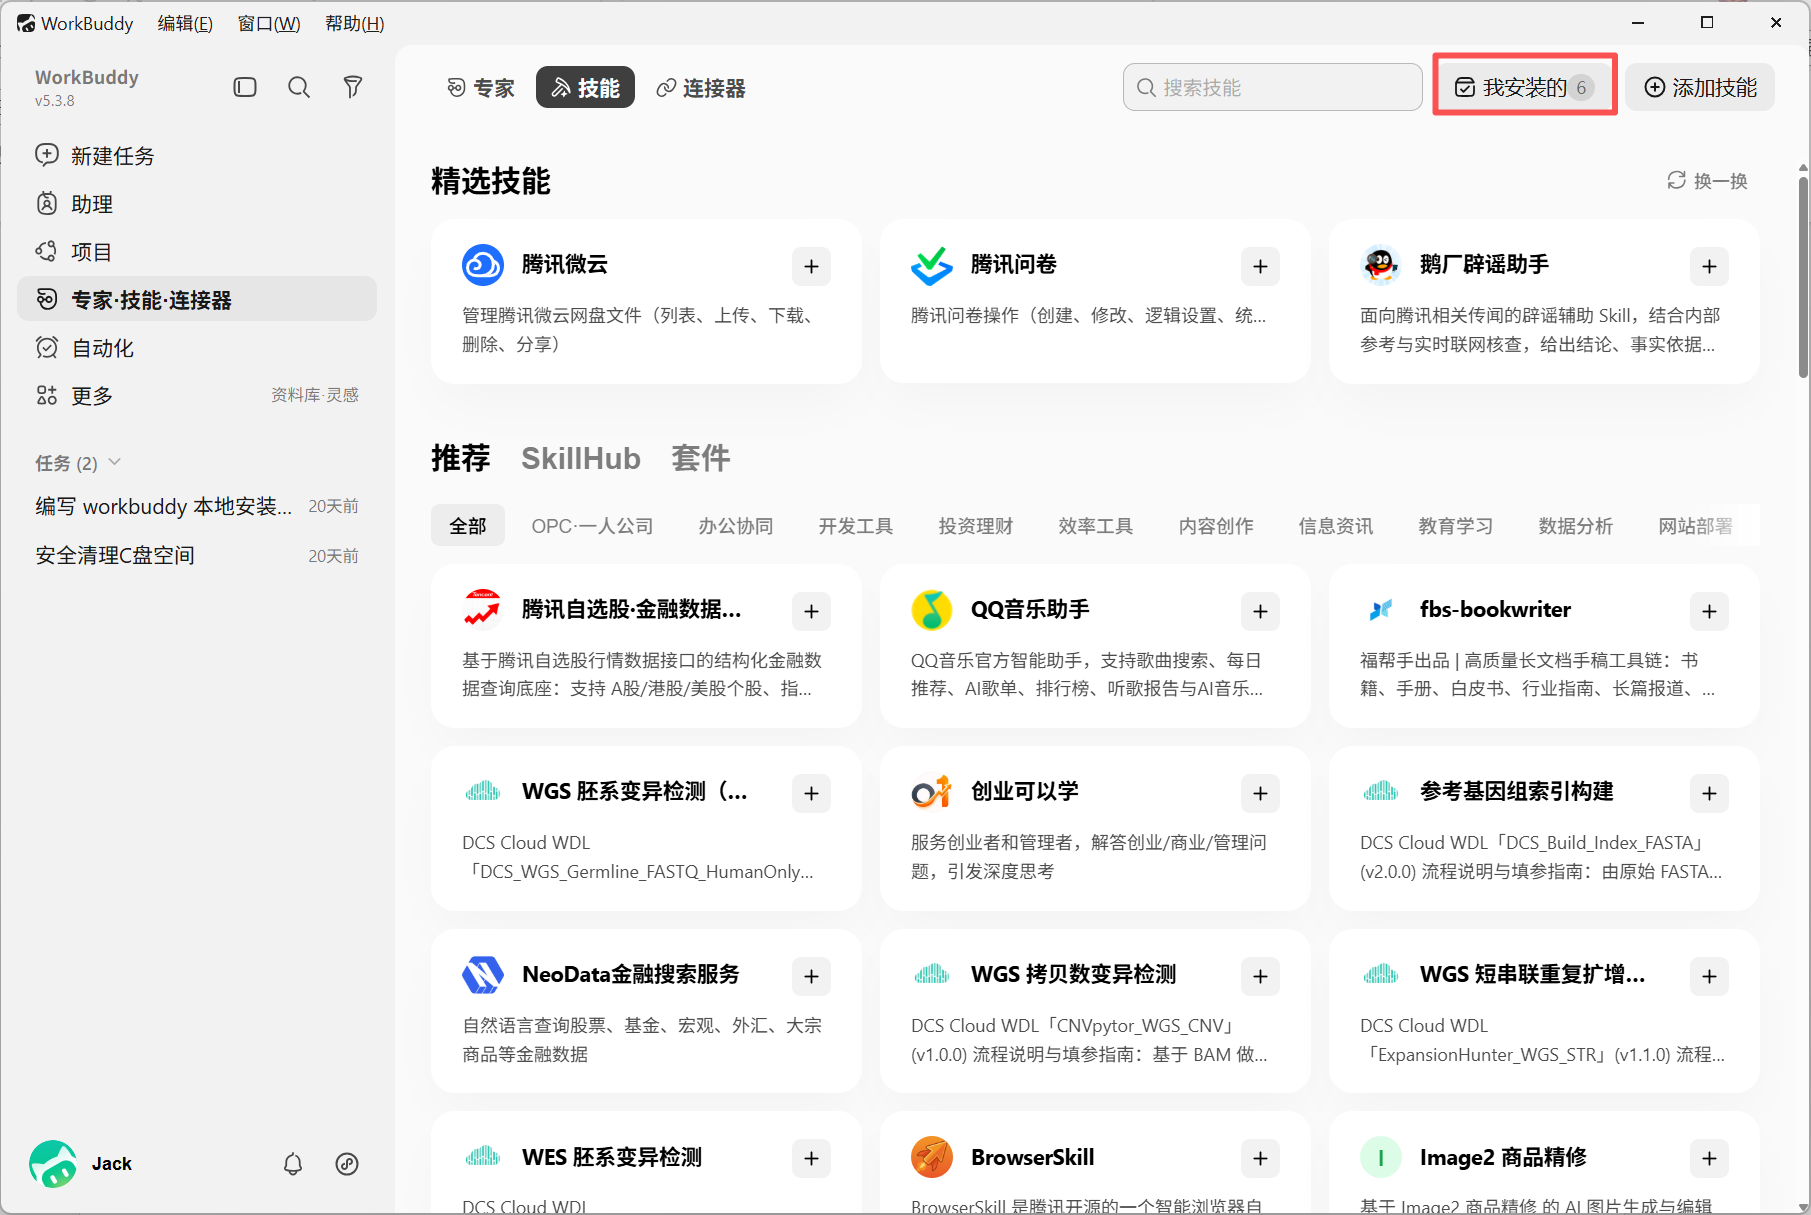The height and width of the screenshot is (1215, 1811).
Task: Open 自动化 in sidebar
Action: 197,348
